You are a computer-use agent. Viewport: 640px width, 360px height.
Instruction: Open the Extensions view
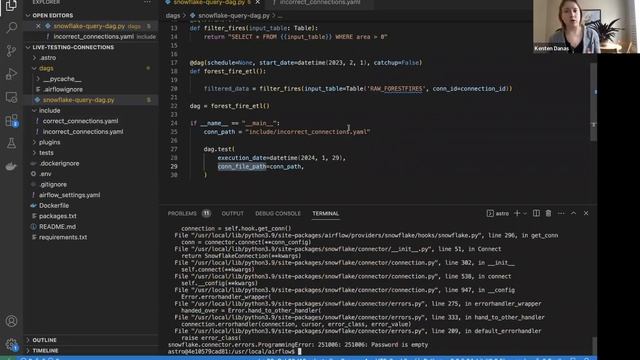coord(11,120)
